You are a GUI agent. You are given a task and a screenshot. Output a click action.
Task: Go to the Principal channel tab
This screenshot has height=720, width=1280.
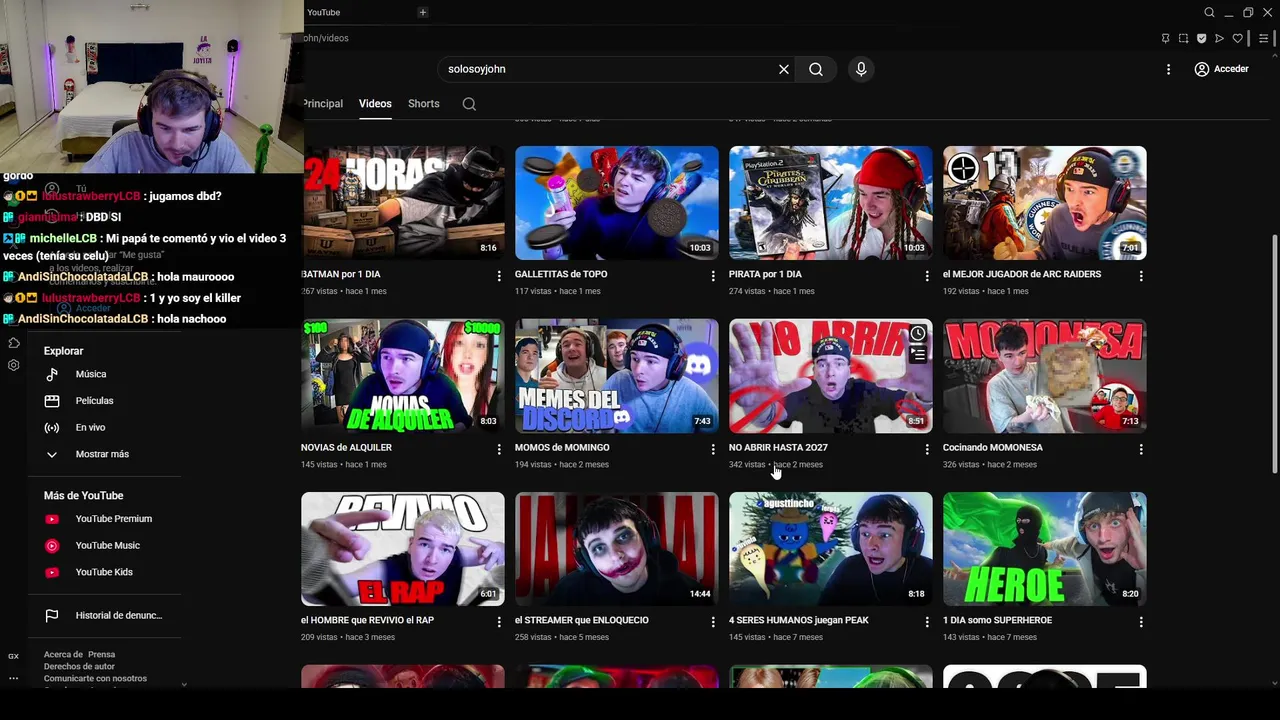(x=322, y=104)
